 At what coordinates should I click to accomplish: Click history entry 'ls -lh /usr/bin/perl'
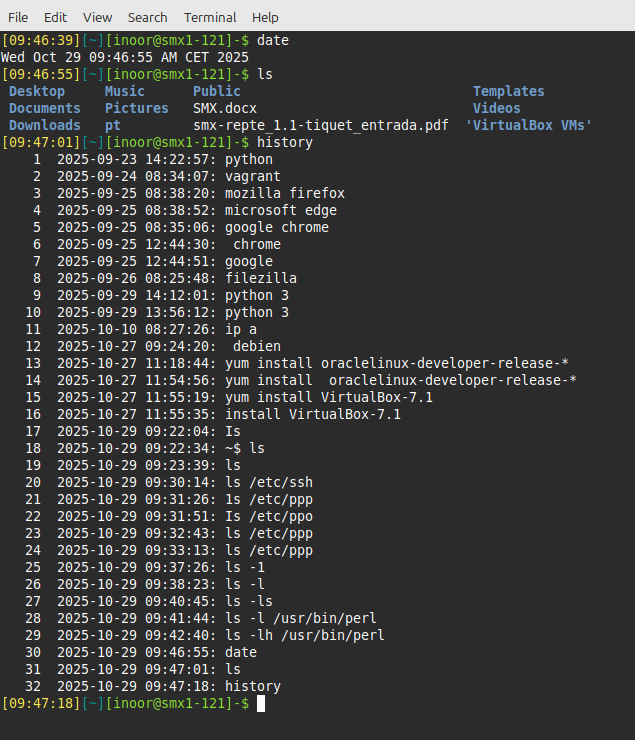click(x=305, y=636)
